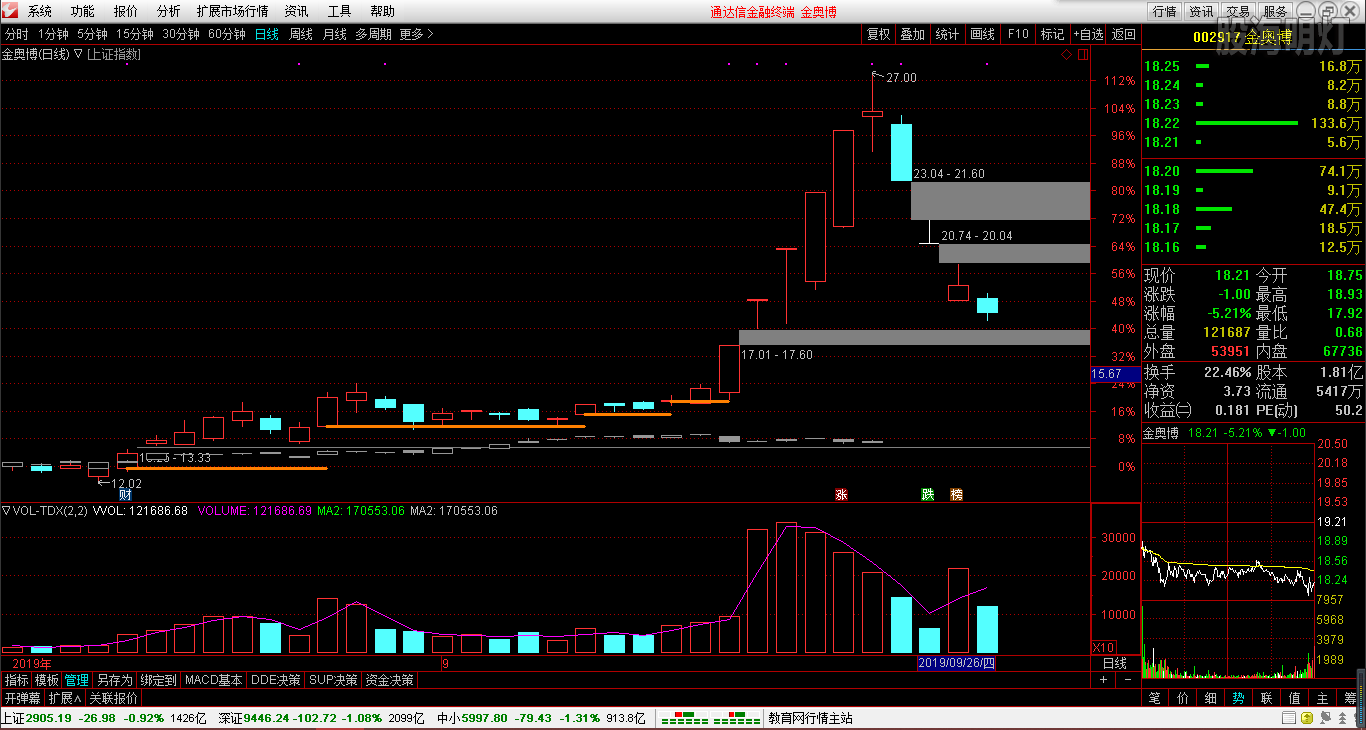Click the yellow upload icon in status bar

1306,718
